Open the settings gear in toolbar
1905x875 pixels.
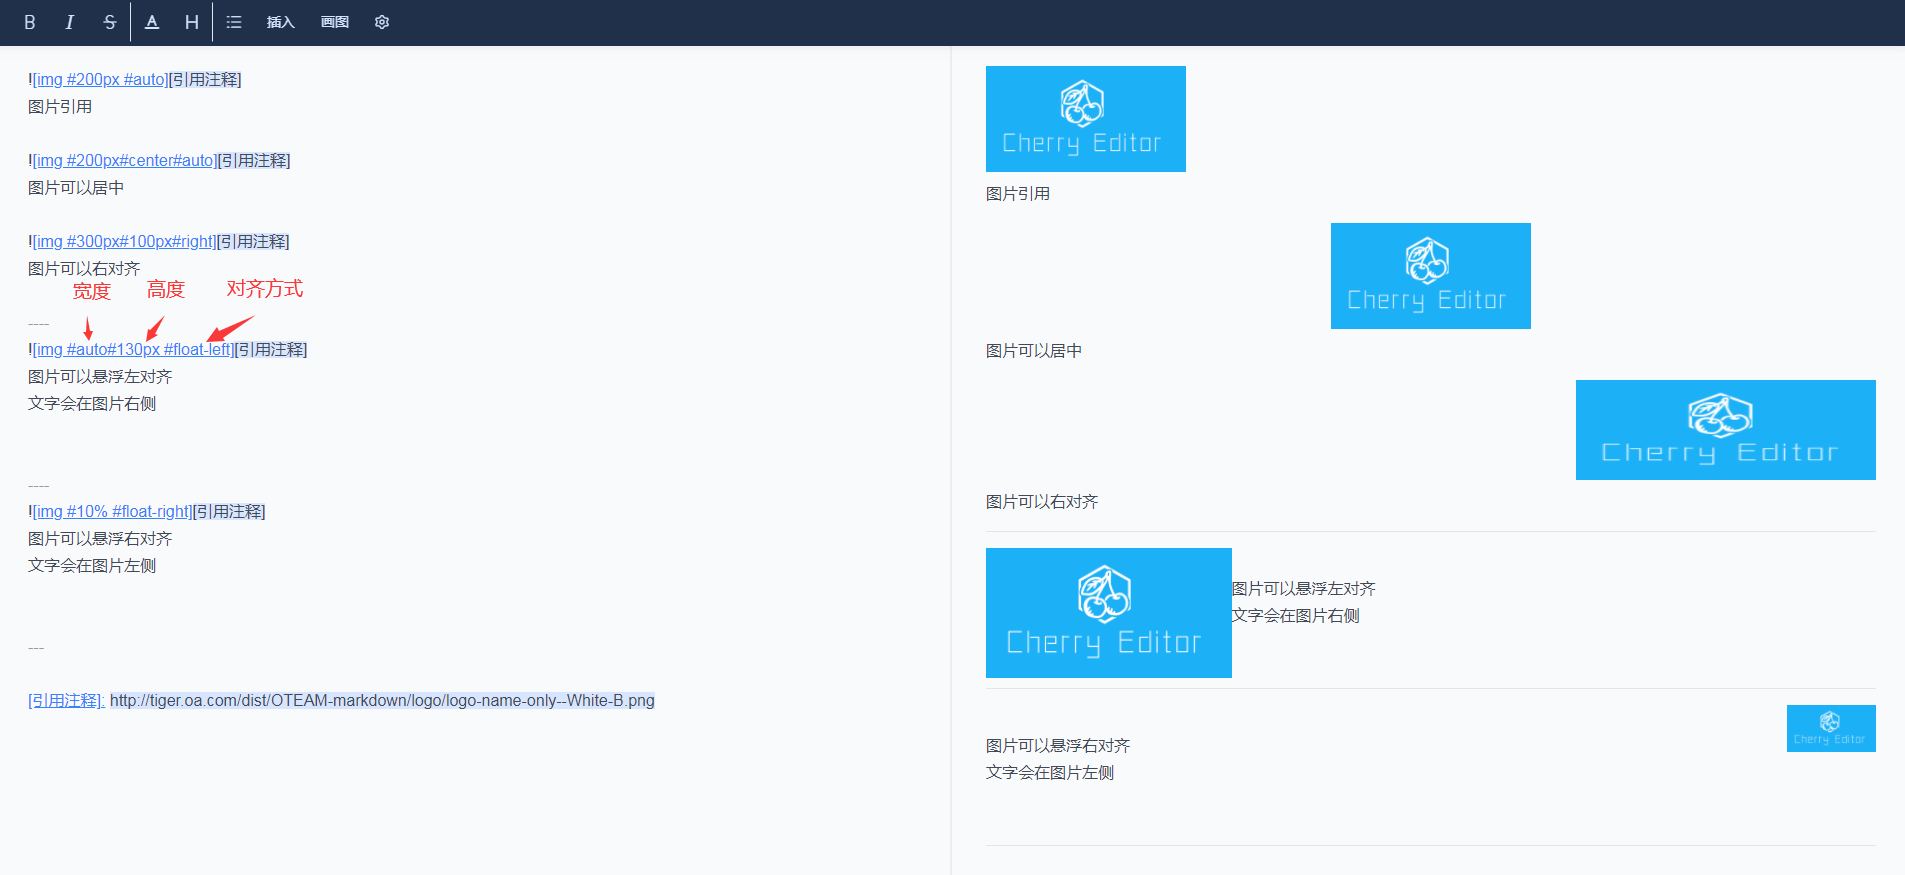(x=382, y=22)
